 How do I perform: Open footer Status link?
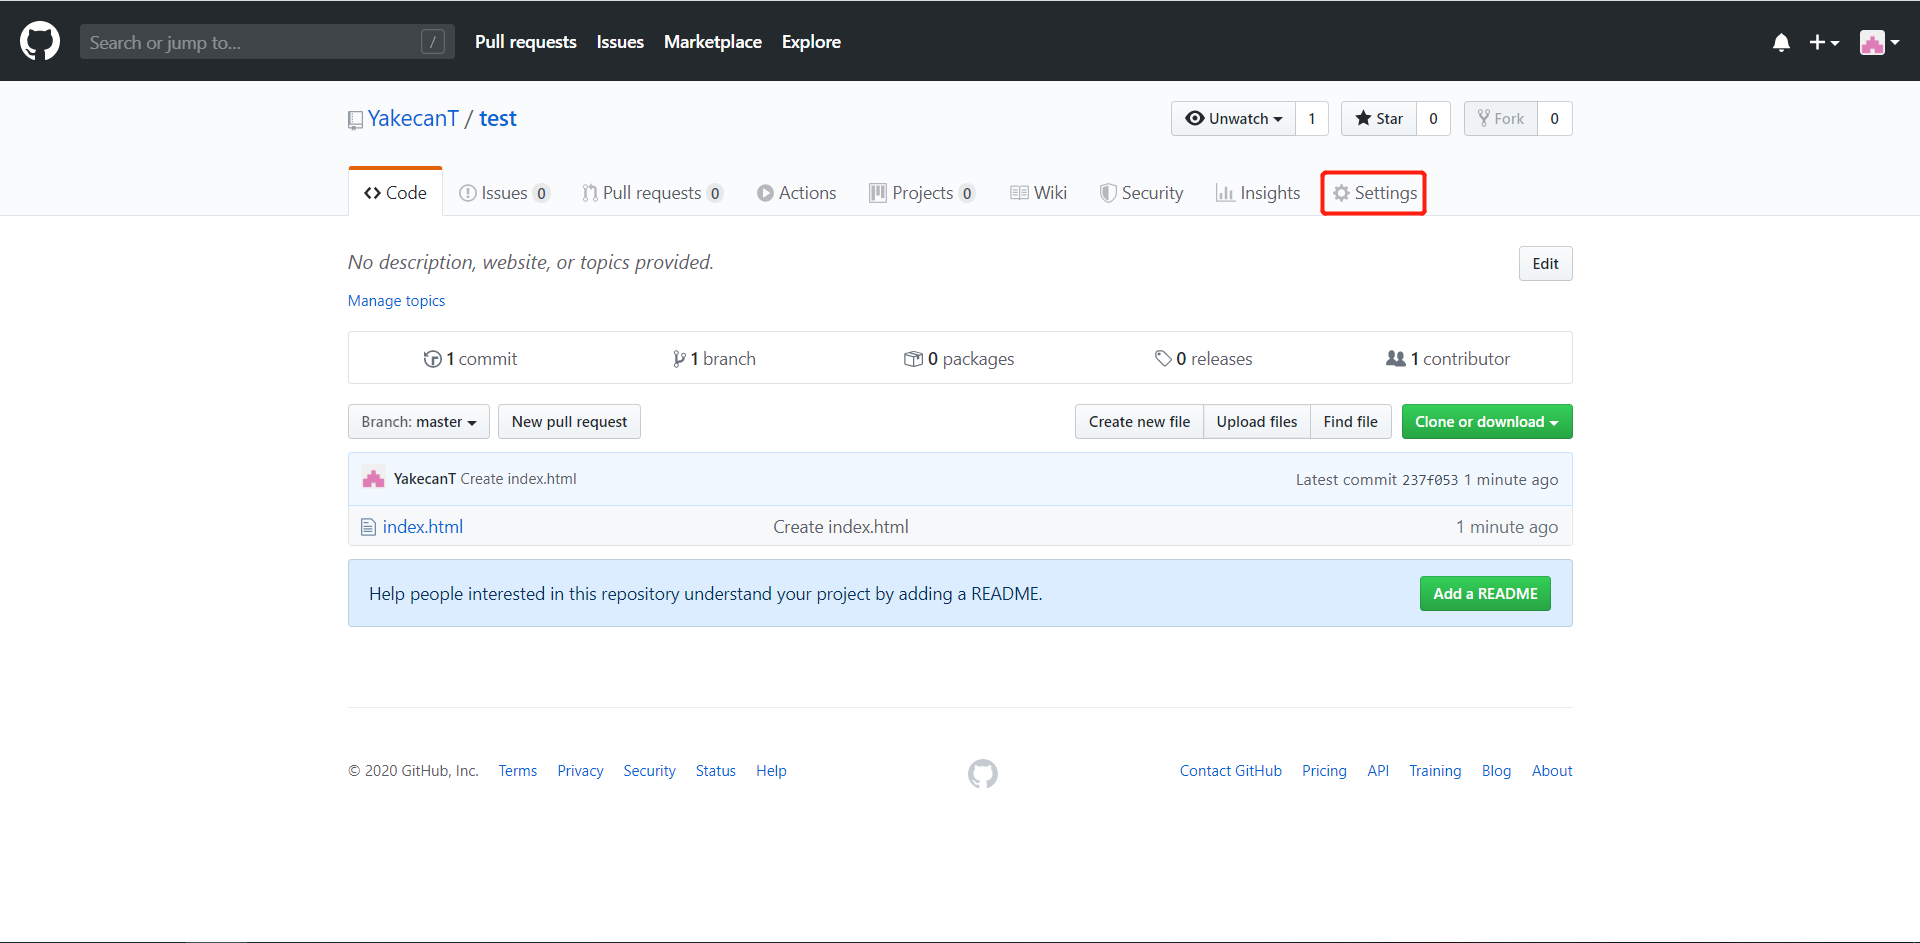point(716,771)
